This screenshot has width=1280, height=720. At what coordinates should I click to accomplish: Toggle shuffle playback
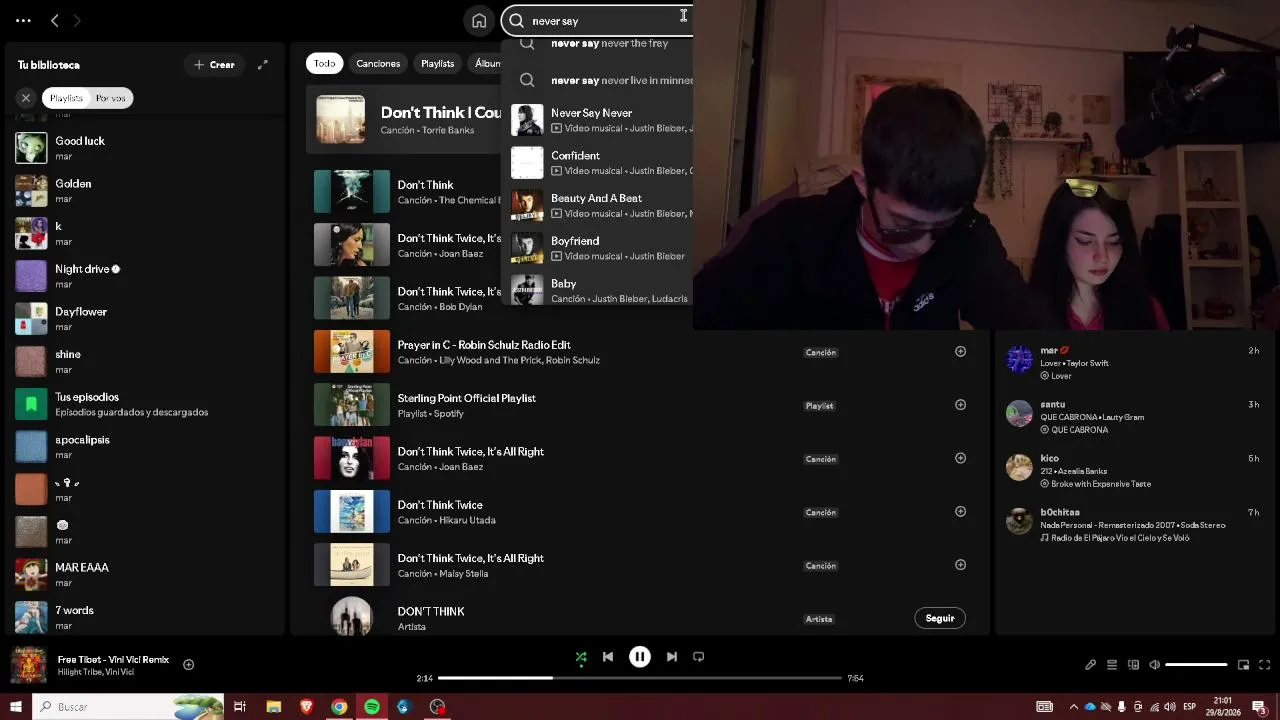click(581, 657)
